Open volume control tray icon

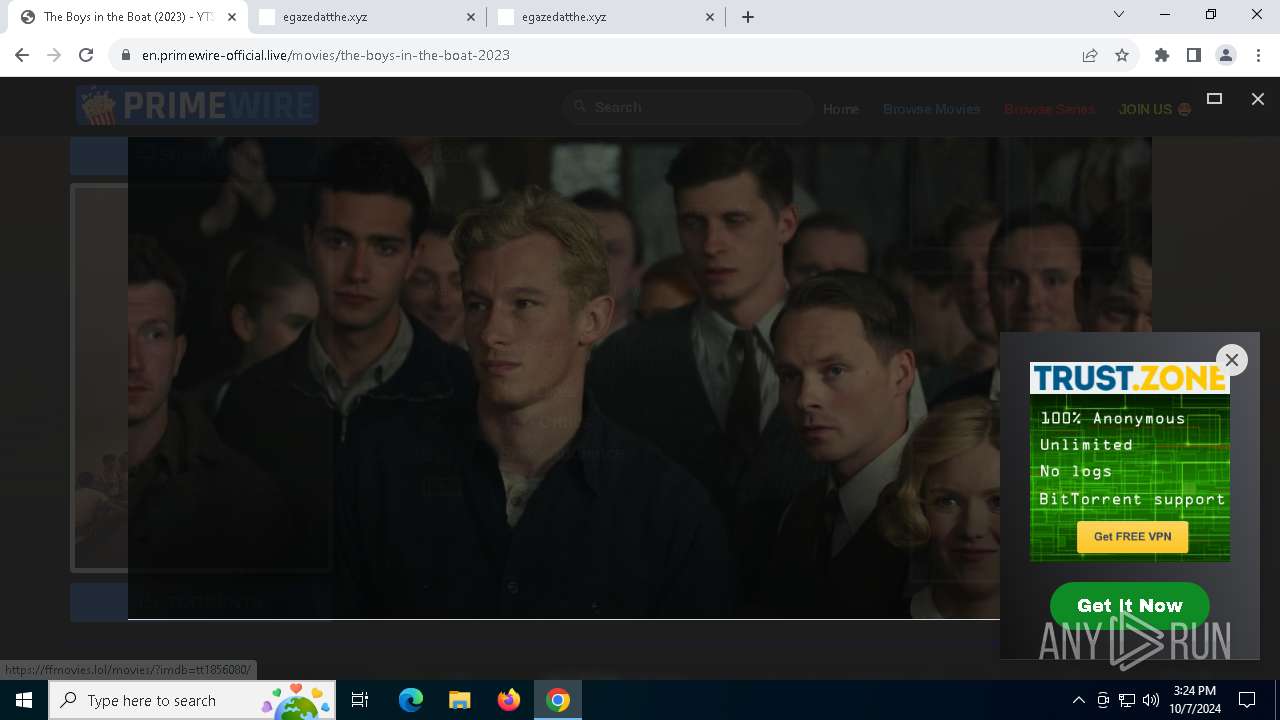1151,700
